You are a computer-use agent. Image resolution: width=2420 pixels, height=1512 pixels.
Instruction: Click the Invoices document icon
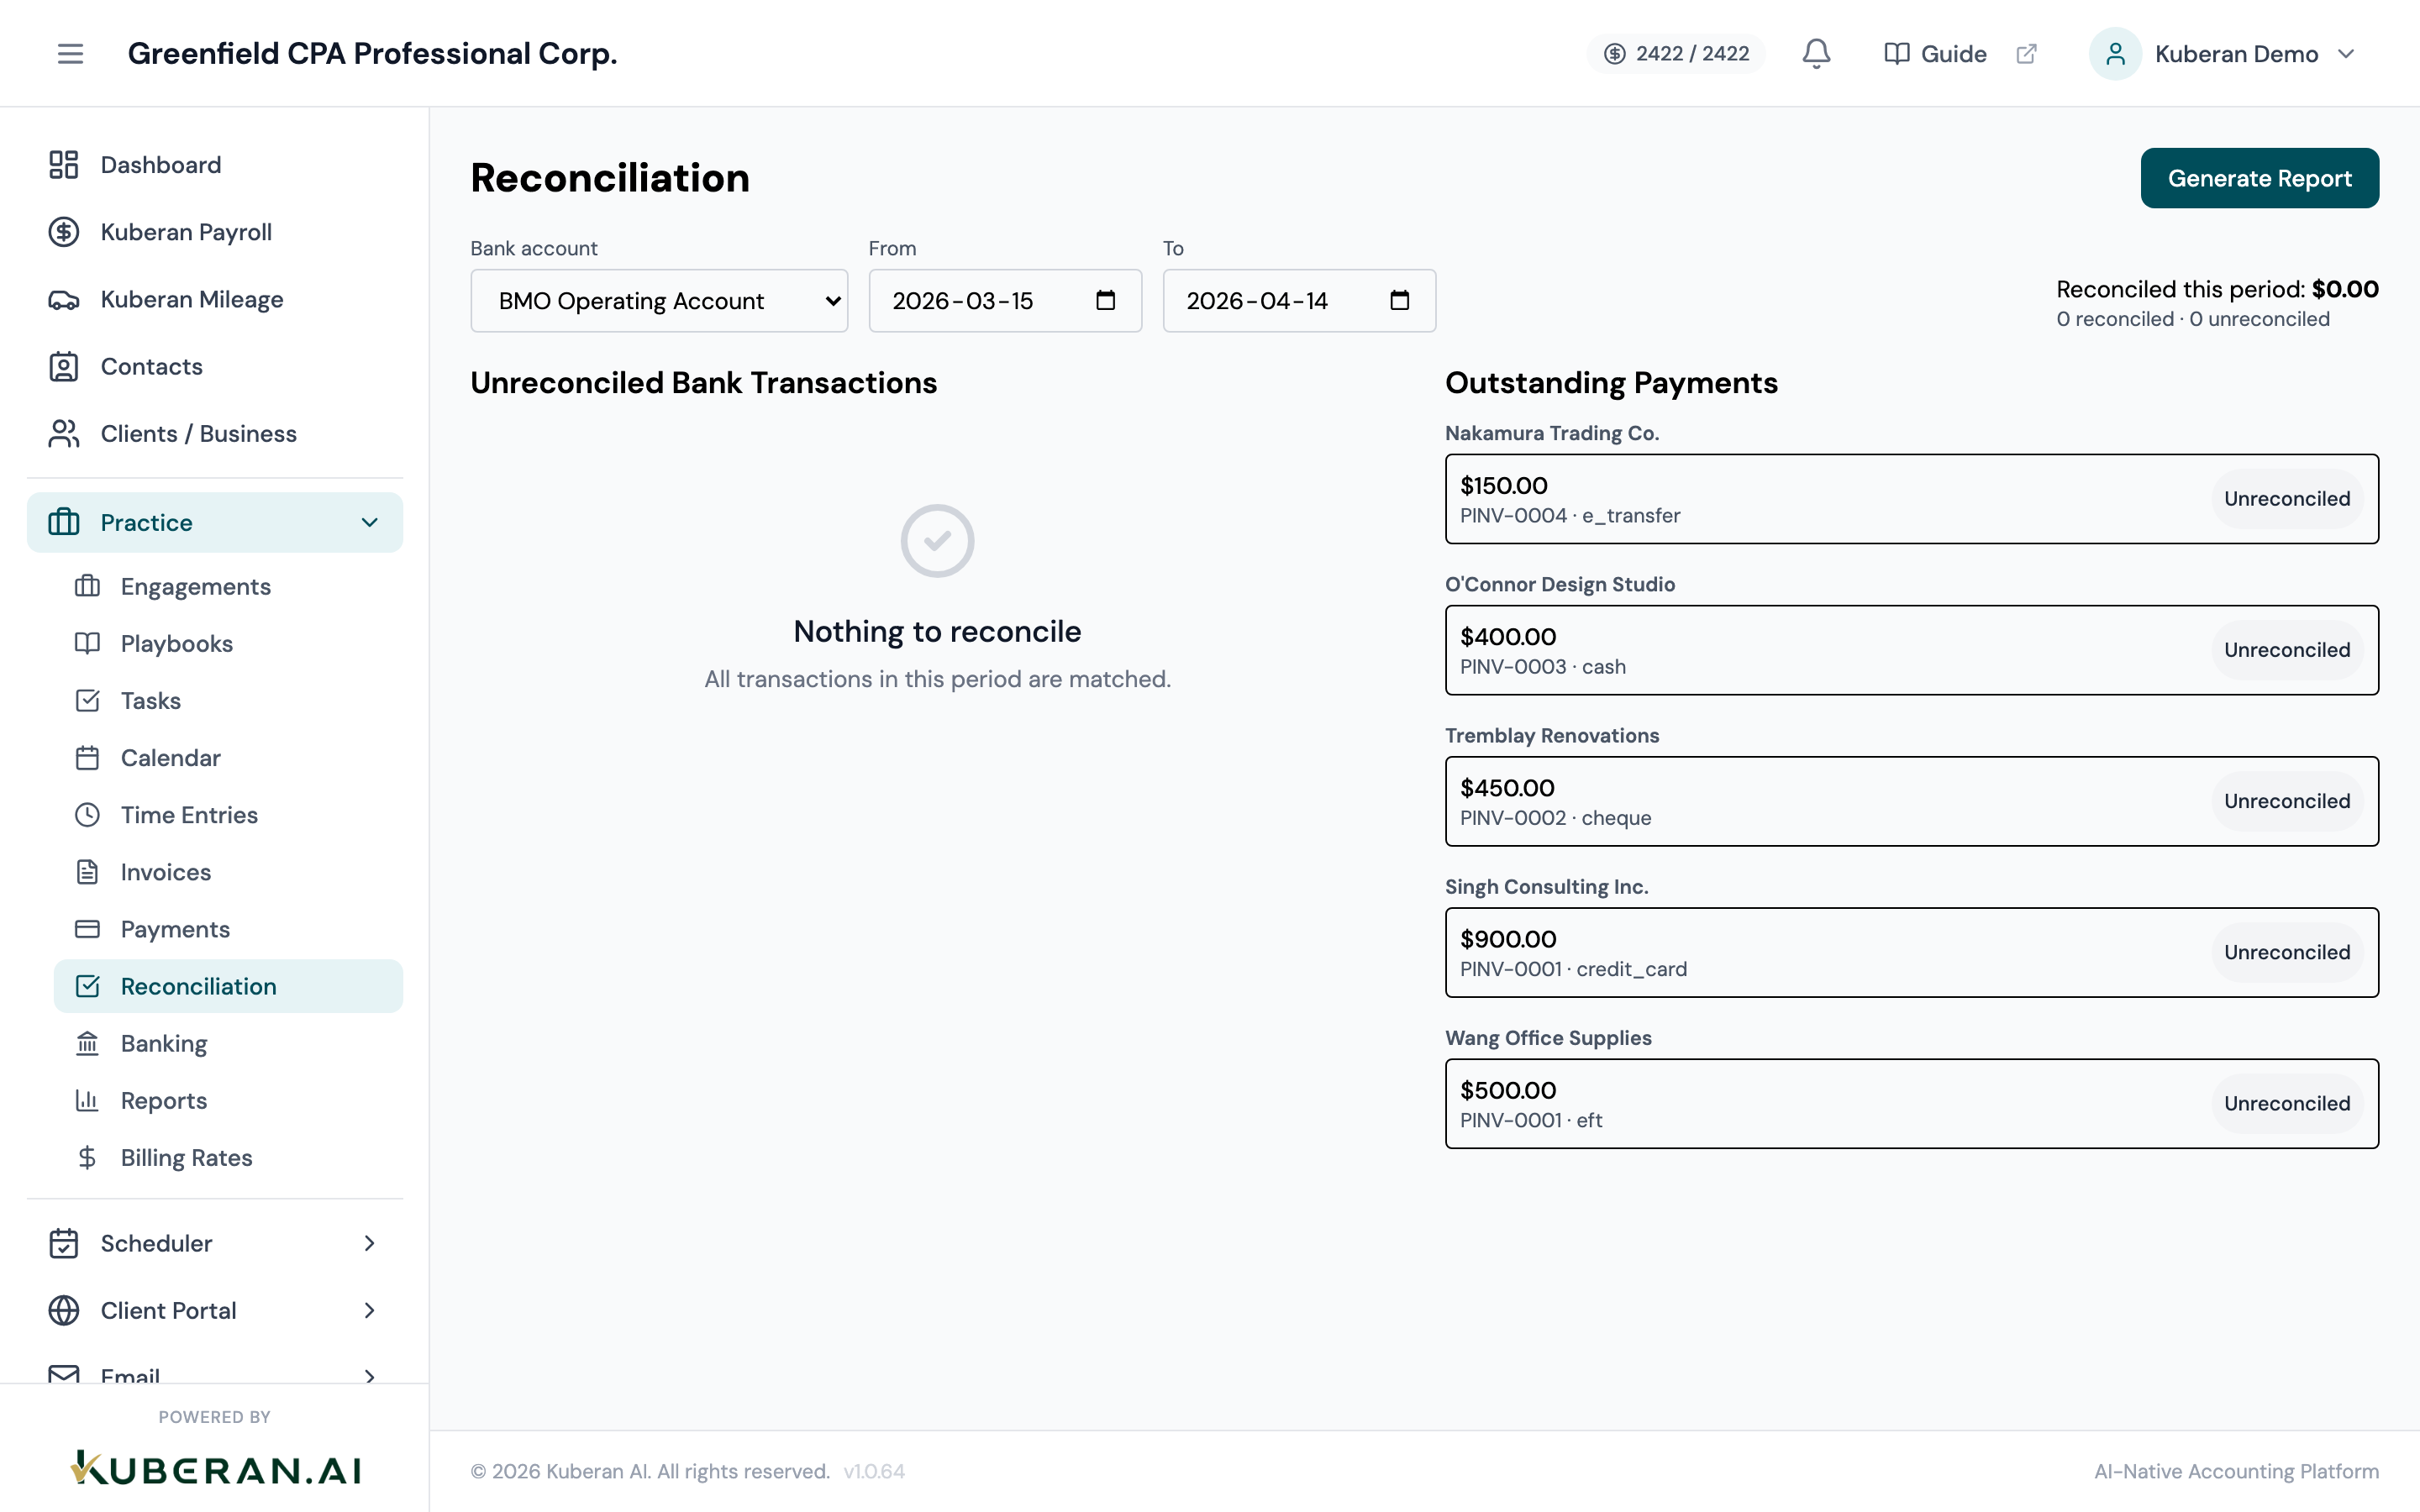tap(88, 871)
